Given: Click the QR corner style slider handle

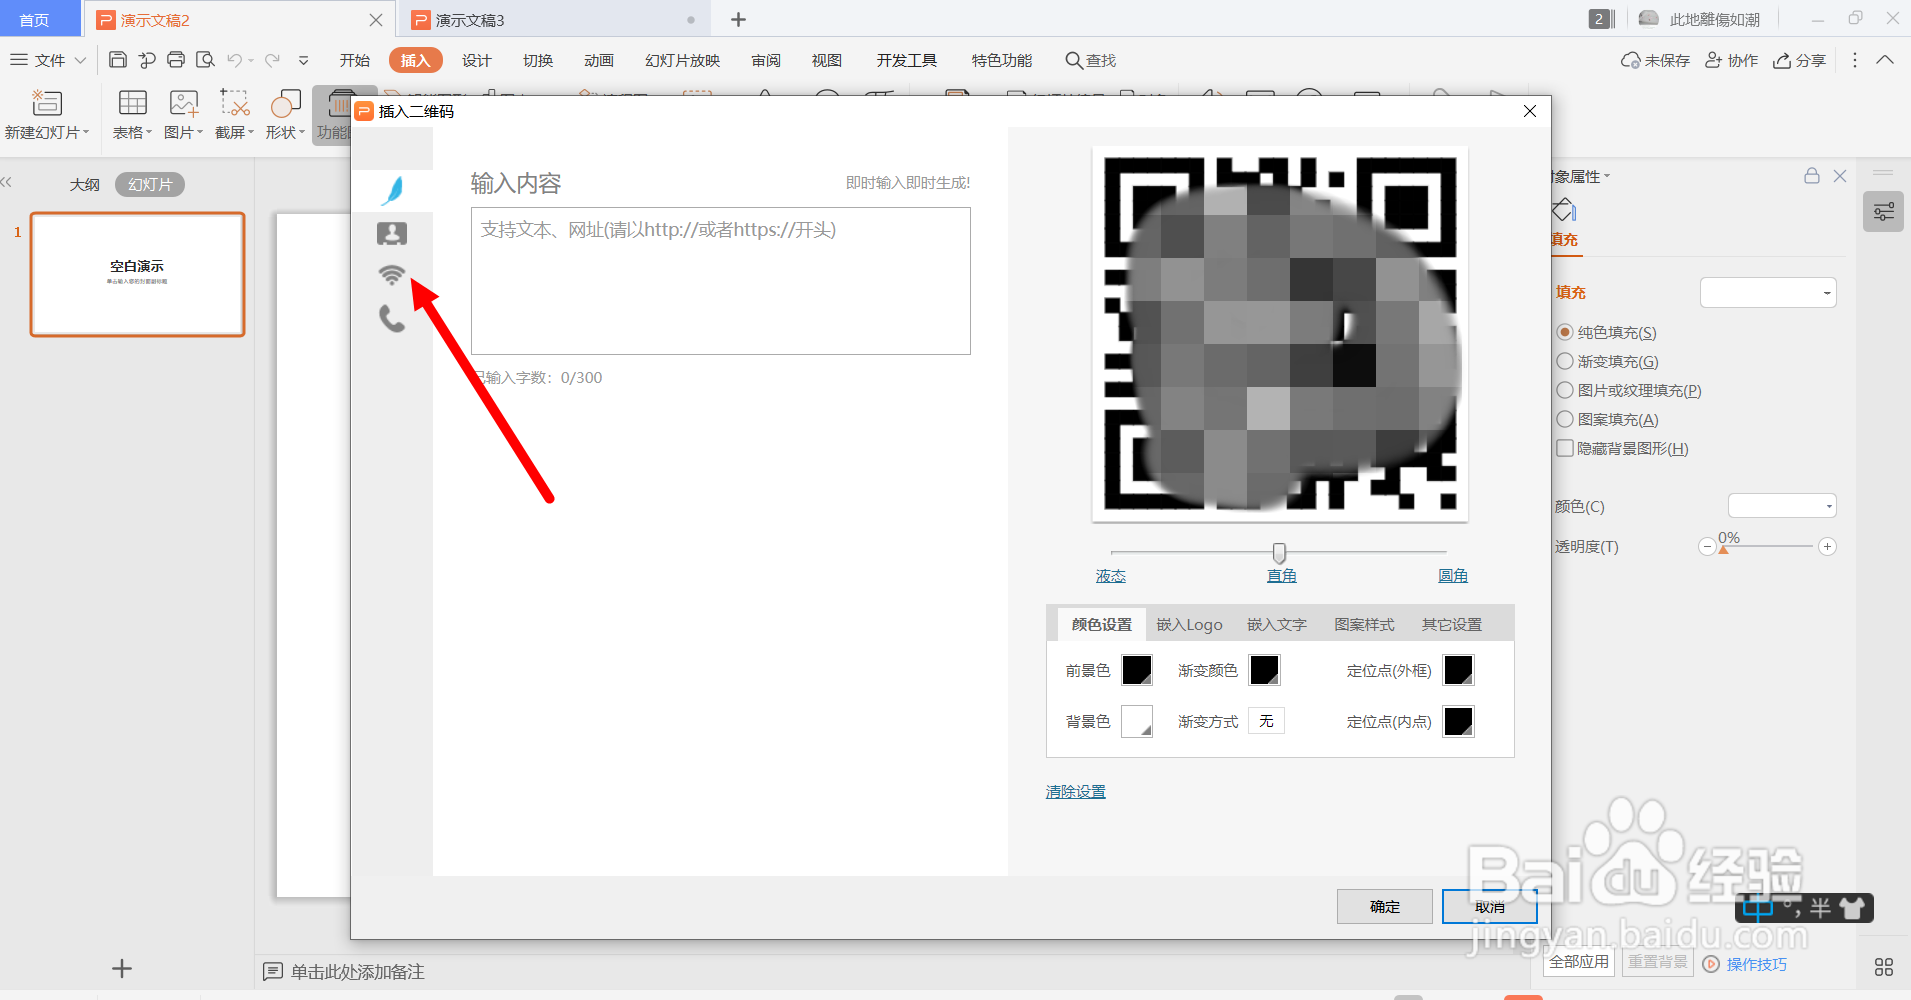Looking at the screenshot, I should 1279,553.
